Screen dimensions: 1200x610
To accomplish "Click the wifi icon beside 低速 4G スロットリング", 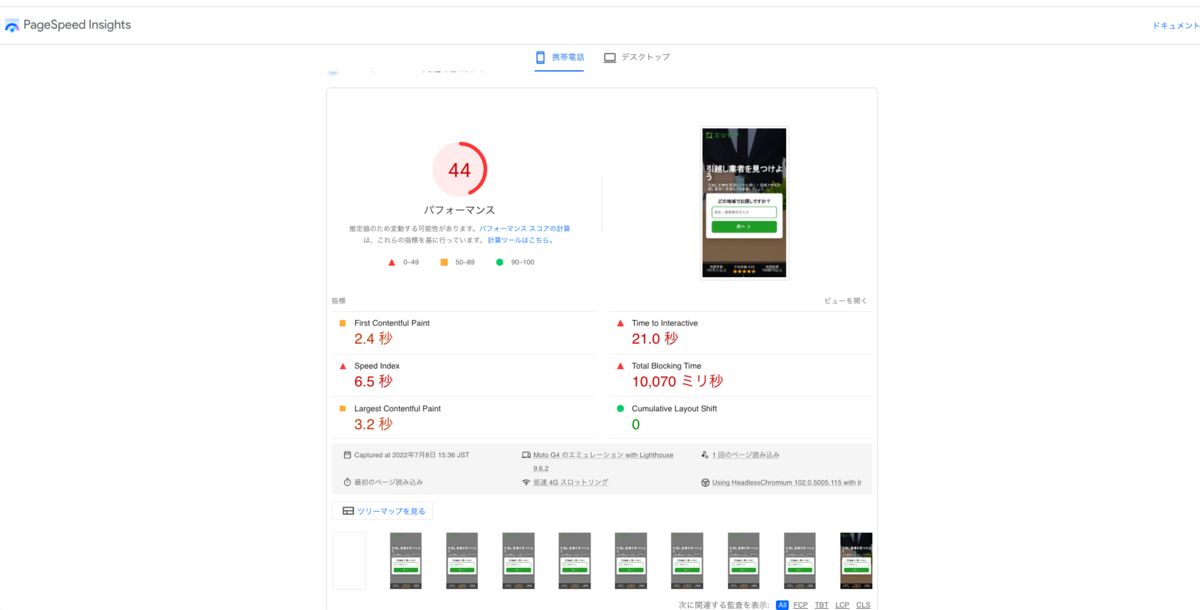I will click(526, 482).
